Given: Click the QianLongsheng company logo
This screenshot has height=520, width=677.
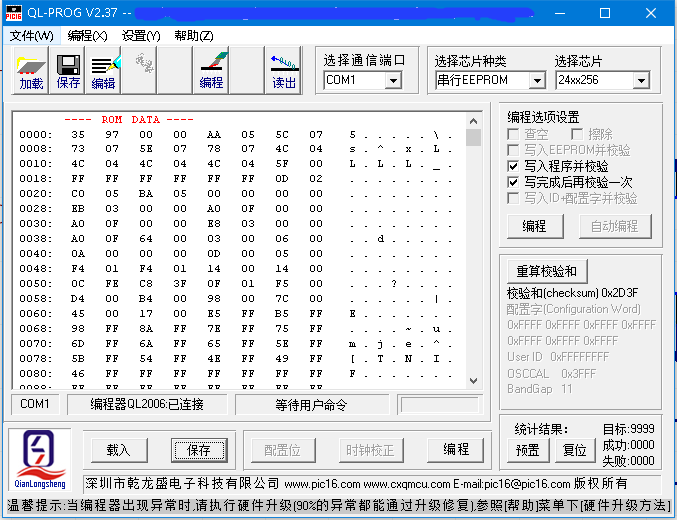Looking at the screenshot, I should click(x=40, y=460).
